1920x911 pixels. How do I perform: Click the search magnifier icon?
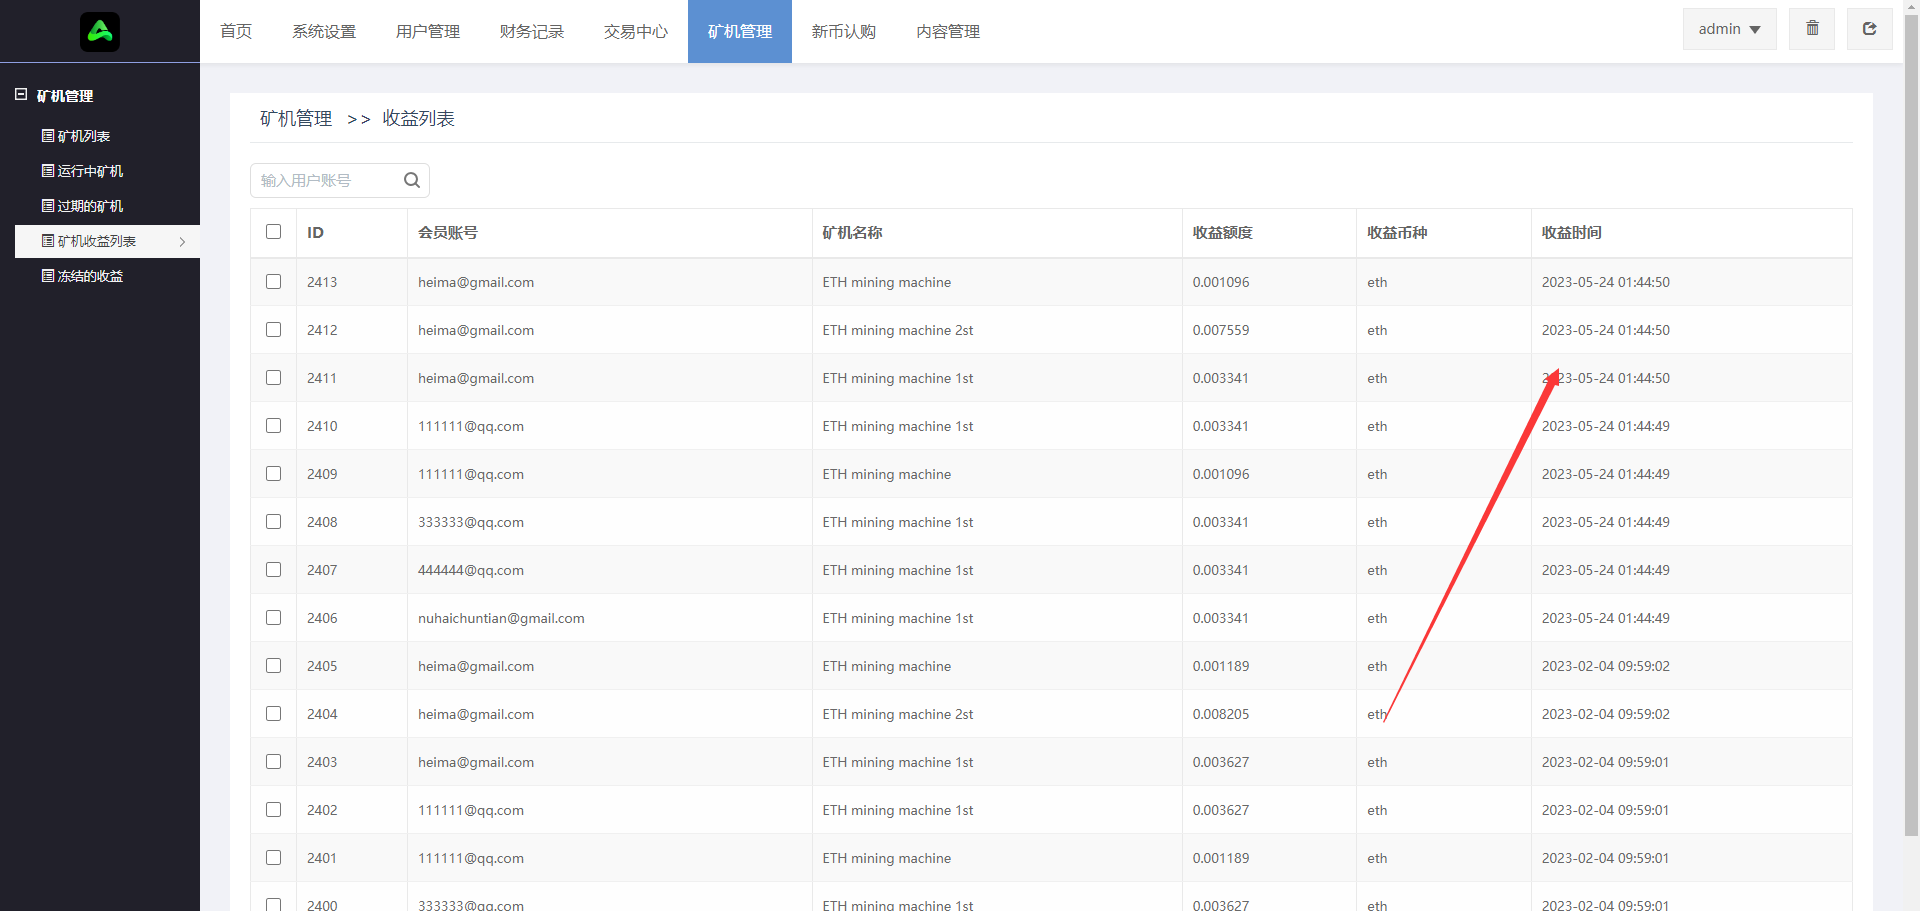(x=412, y=181)
